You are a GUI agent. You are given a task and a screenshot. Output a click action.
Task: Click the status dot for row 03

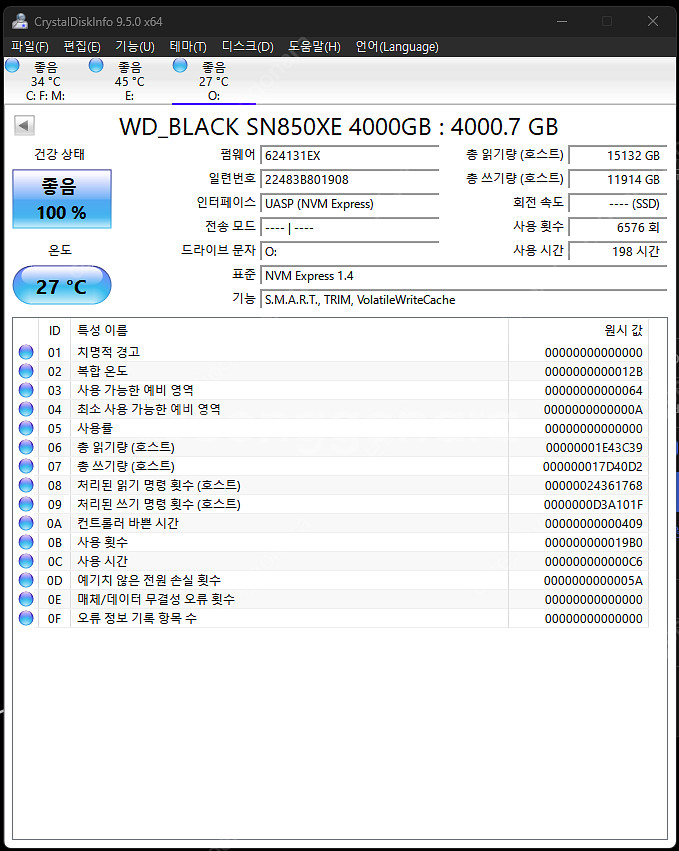[26, 390]
